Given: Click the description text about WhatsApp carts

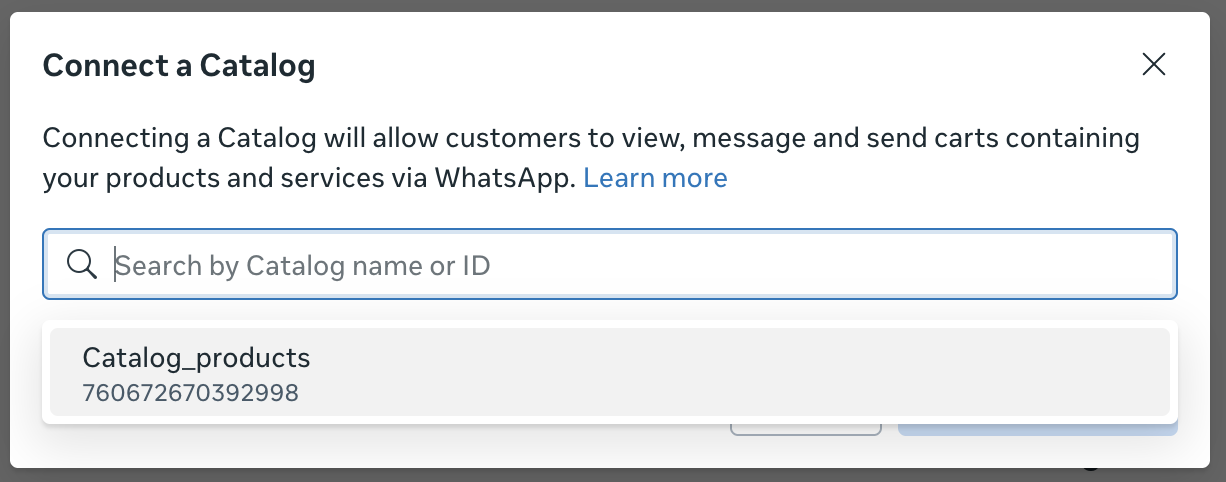Looking at the screenshot, I should point(590,138).
